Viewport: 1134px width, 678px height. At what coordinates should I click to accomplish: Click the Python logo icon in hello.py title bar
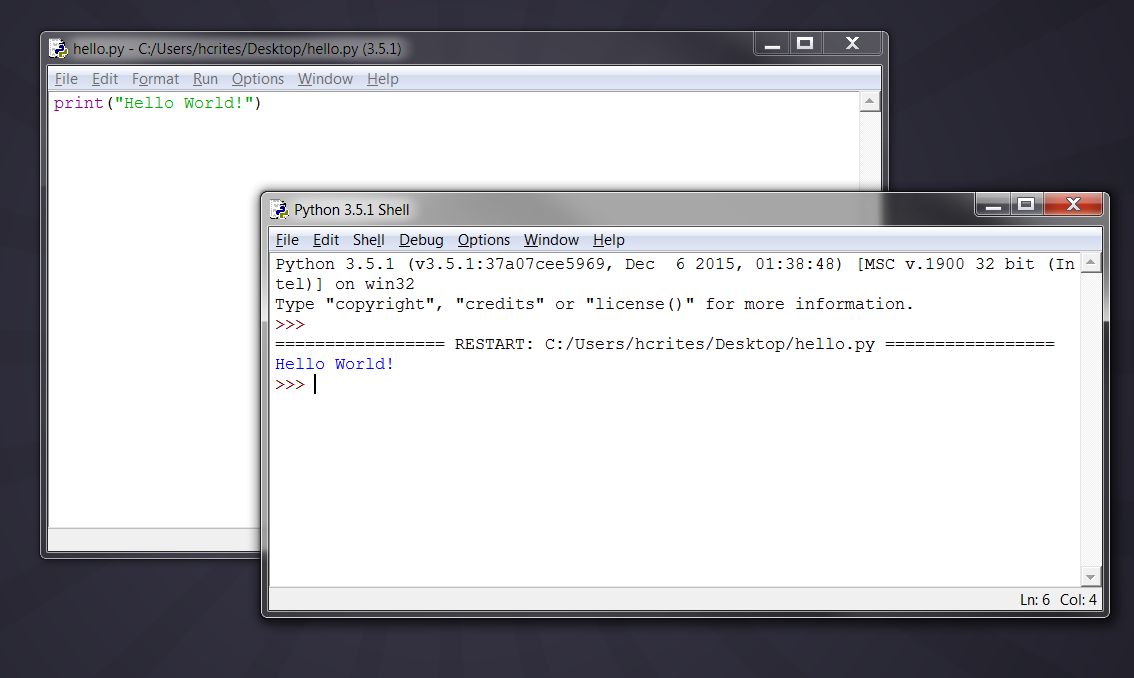click(59, 47)
